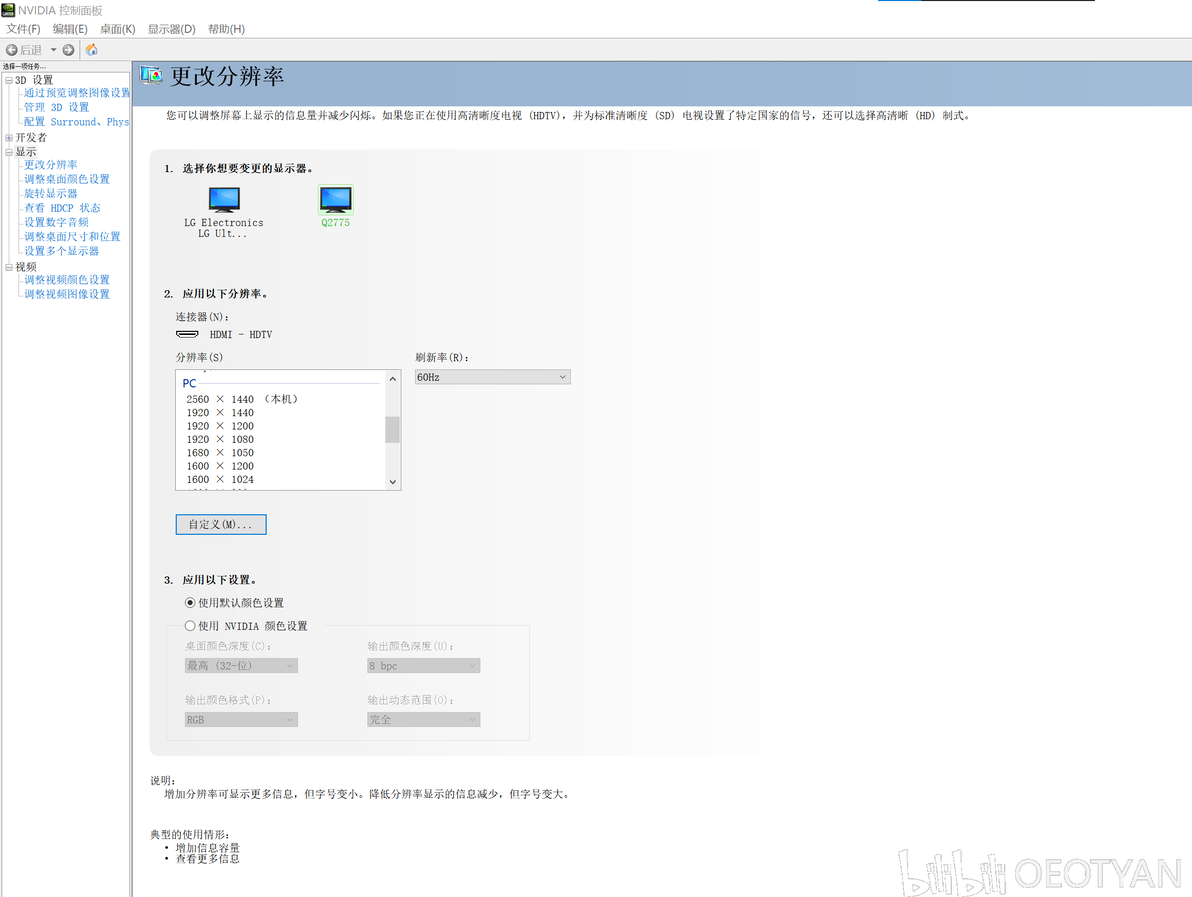Click resolution list scroll up arrow
Image resolution: width=1192 pixels, height=897 pixels.
pos(392,379)
